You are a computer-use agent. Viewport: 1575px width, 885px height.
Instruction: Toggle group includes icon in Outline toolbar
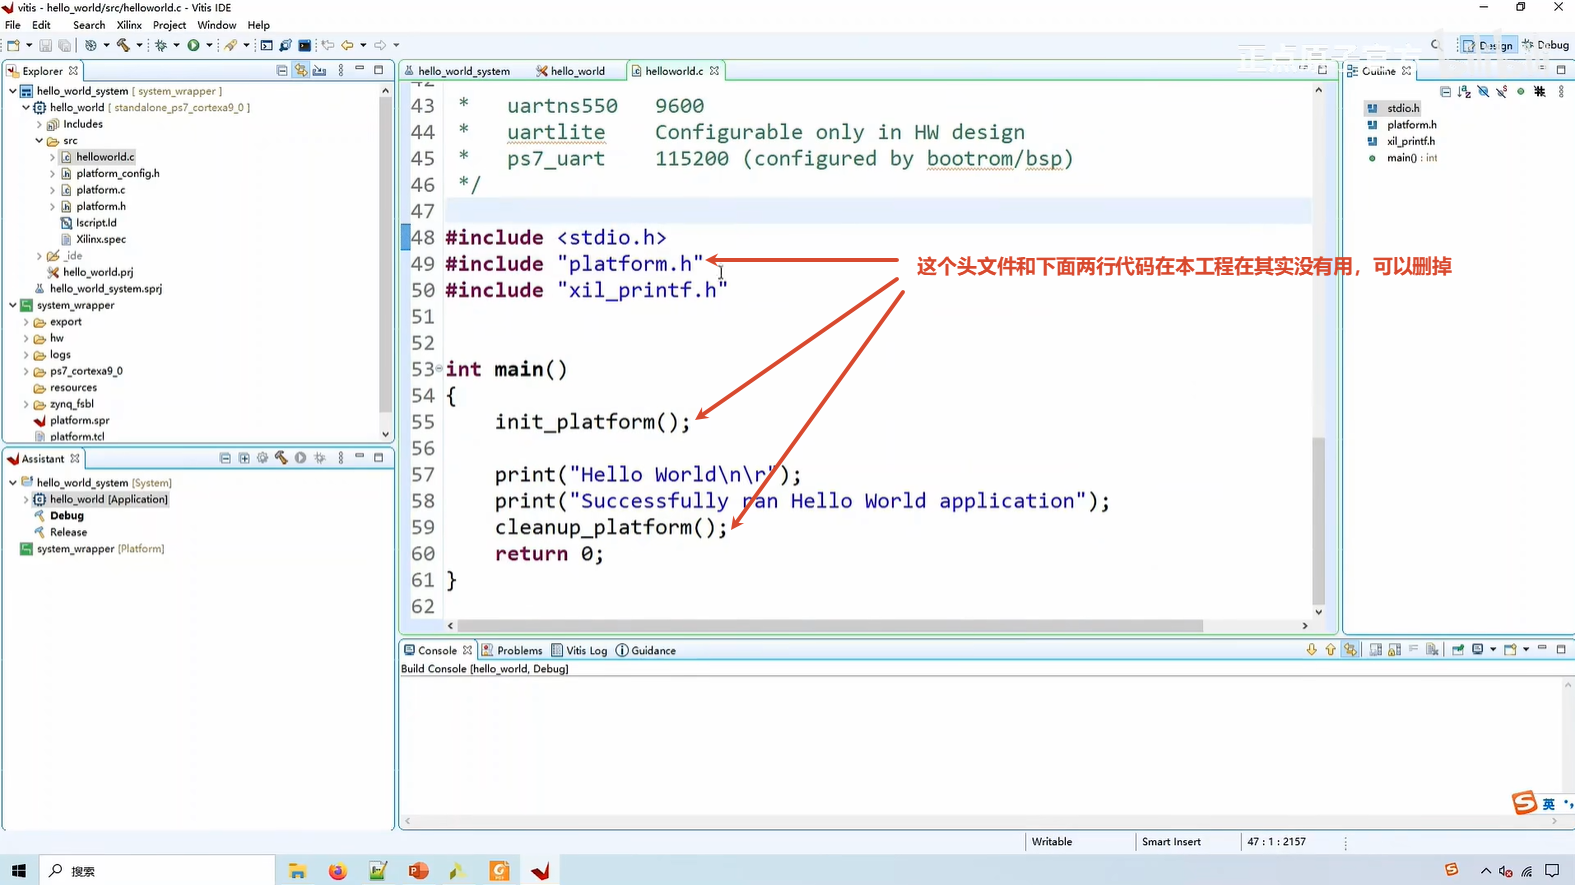pos(1540,92)
